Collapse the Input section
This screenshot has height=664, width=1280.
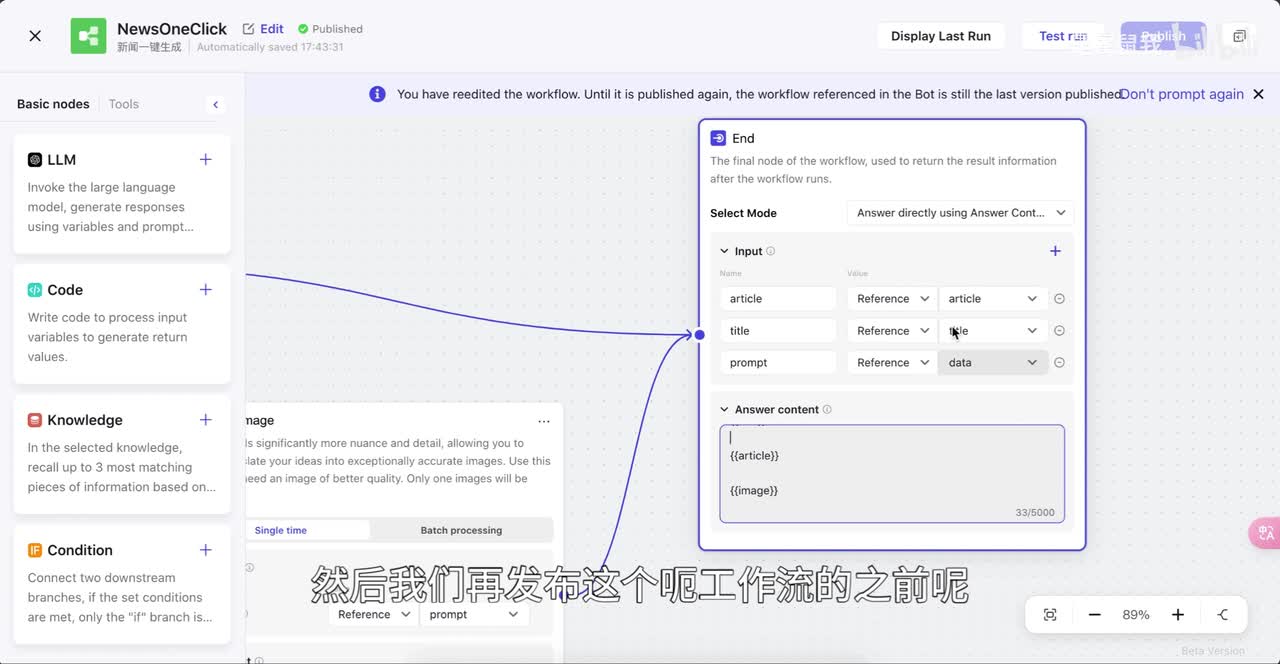(725, 252)
